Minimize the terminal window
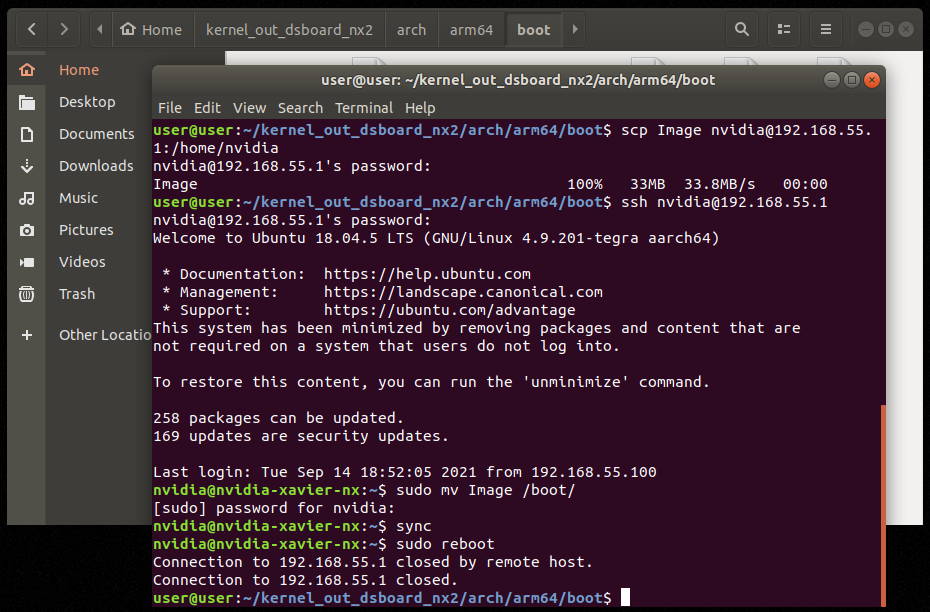 click(x=832, y=80)
